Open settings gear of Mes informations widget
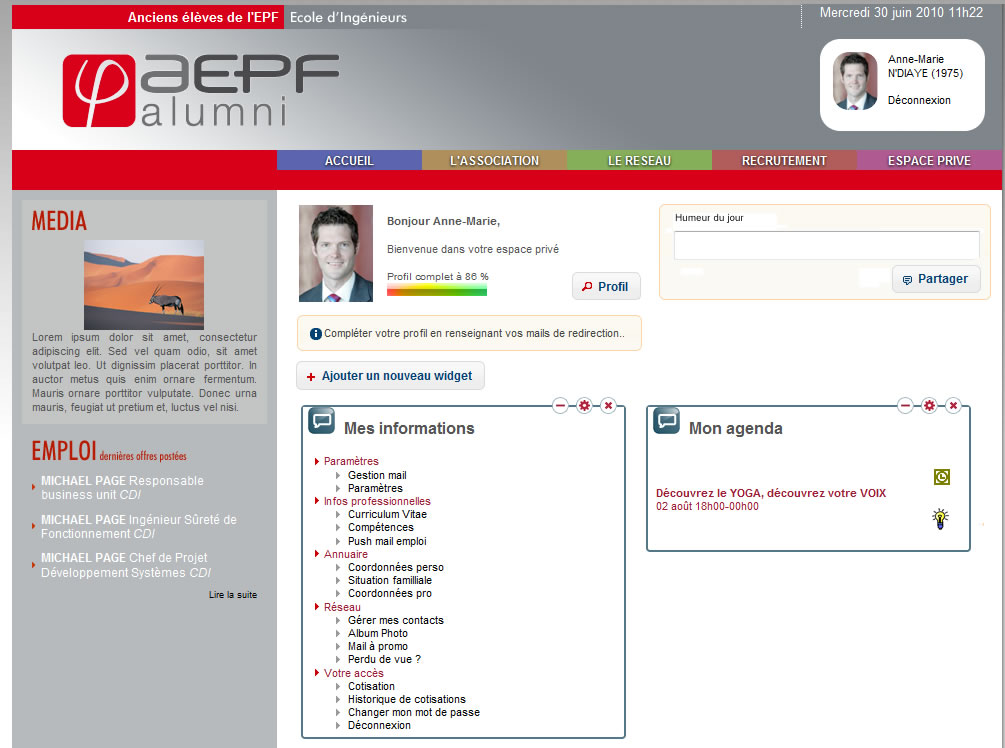Screen dimensions: 1005x748 (x=584, y=405)
